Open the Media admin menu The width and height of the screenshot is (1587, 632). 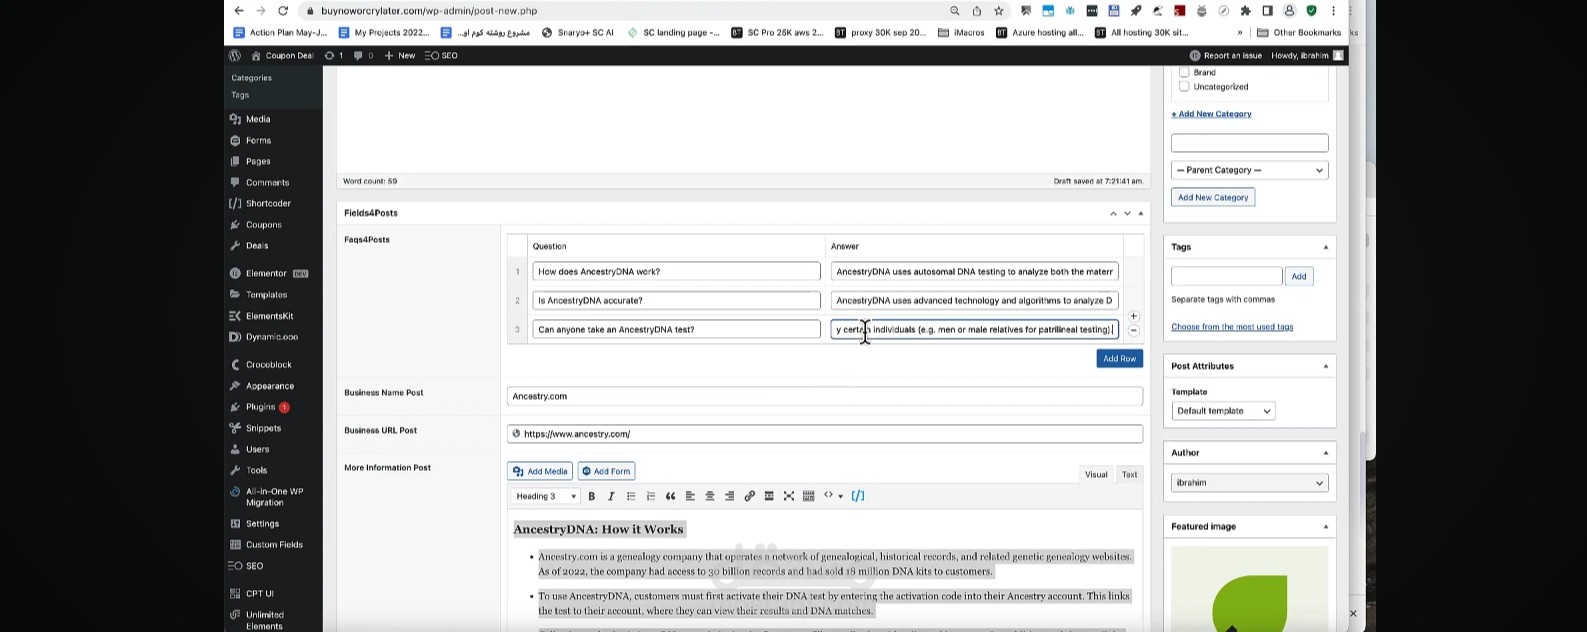point(258,119)
